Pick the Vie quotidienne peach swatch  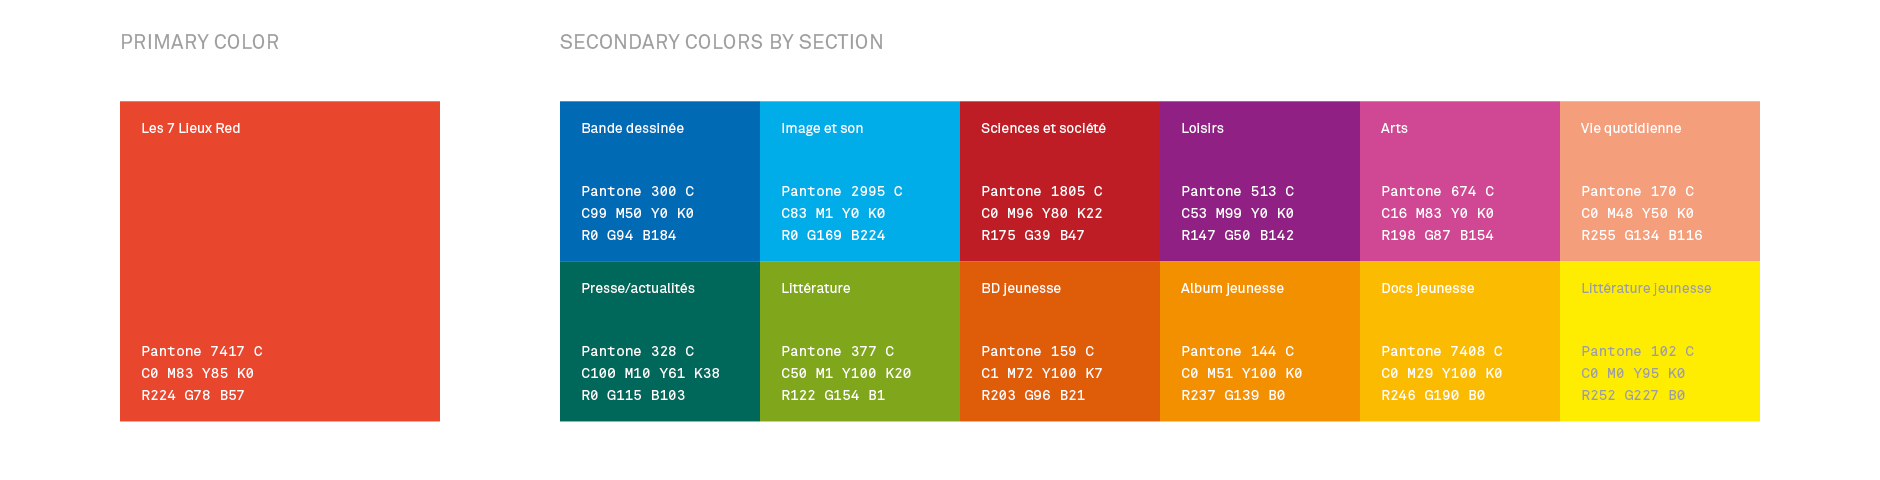(1660, 160)
